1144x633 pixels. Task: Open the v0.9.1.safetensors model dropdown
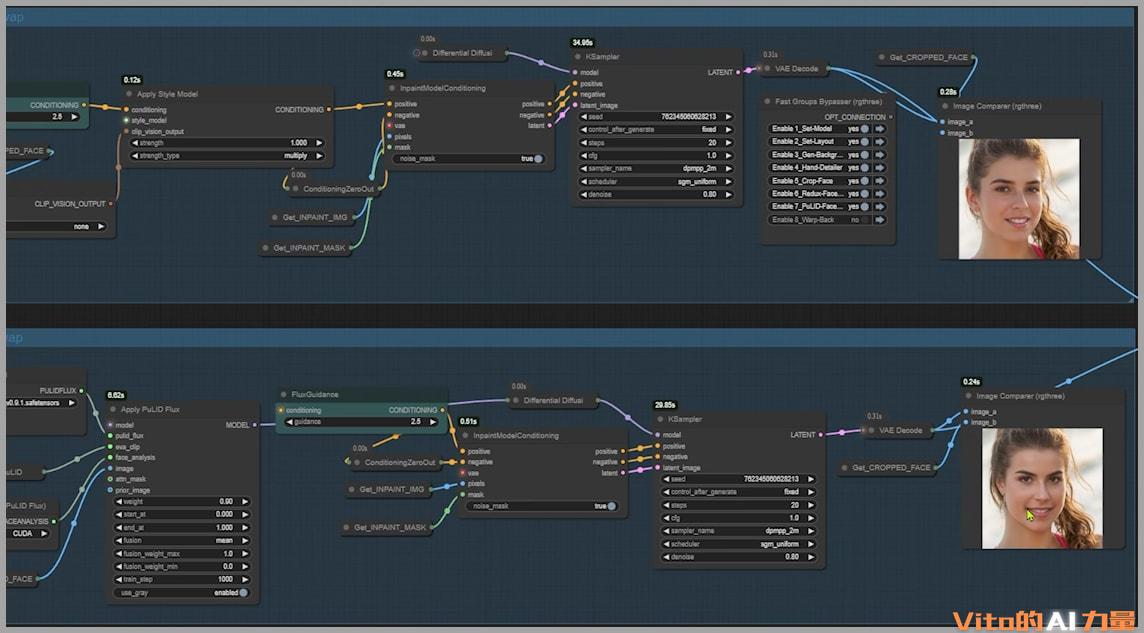pos(41,403)
